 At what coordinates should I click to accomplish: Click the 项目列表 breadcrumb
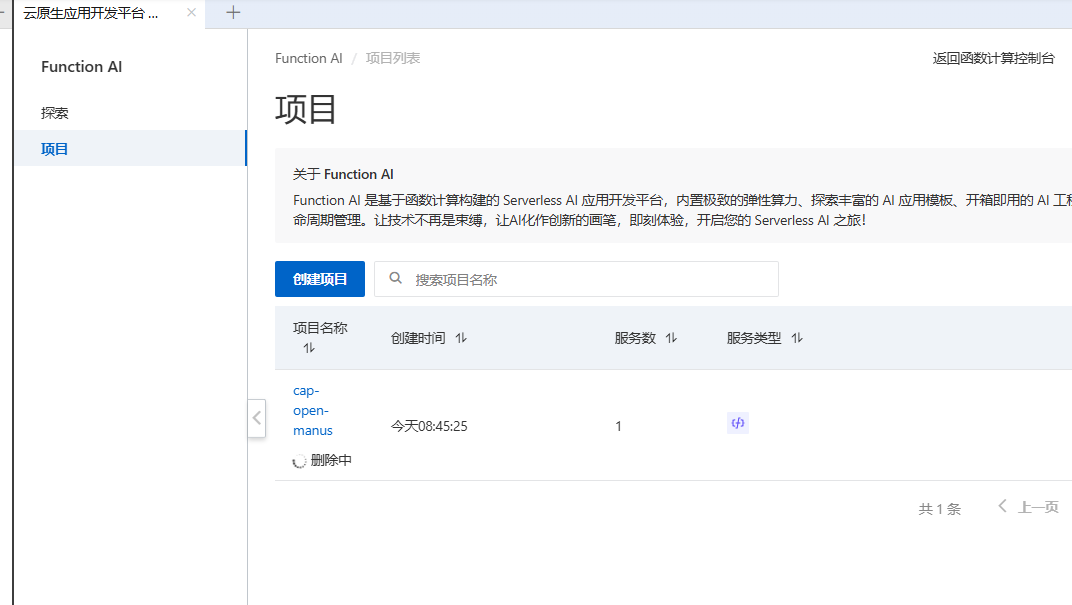click(x=392, y=58)
